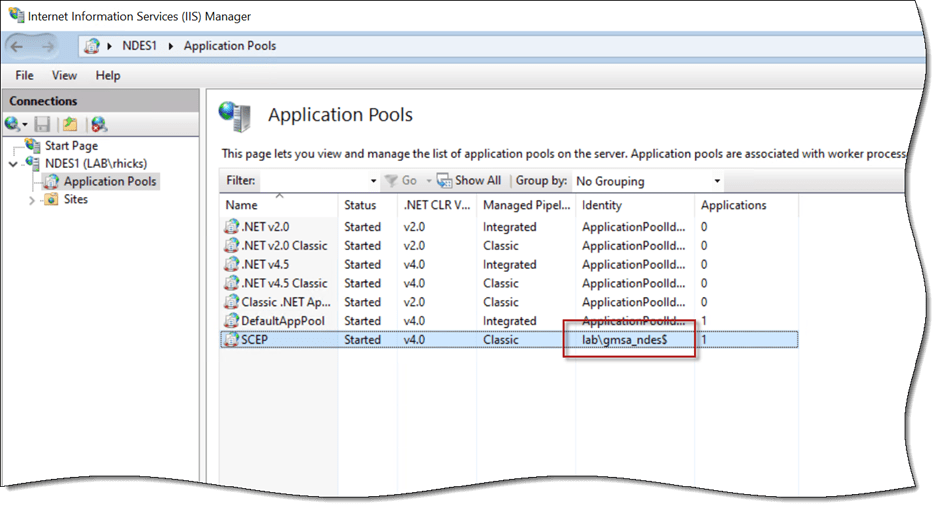
Task: Sort by the Status column header
Action: pyautogui.click(x=360, y=205)
